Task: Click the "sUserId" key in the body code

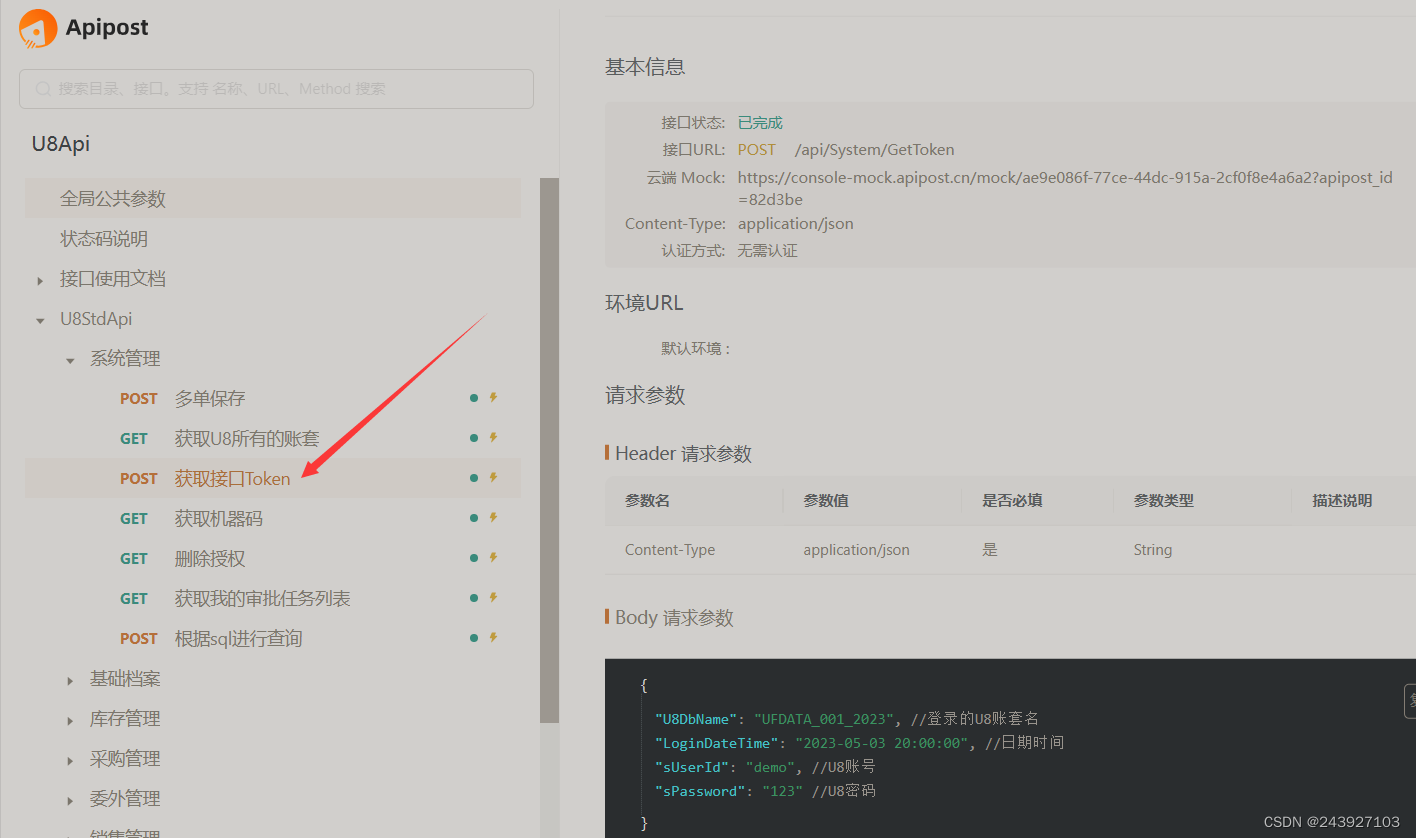Action: [692, 767]
